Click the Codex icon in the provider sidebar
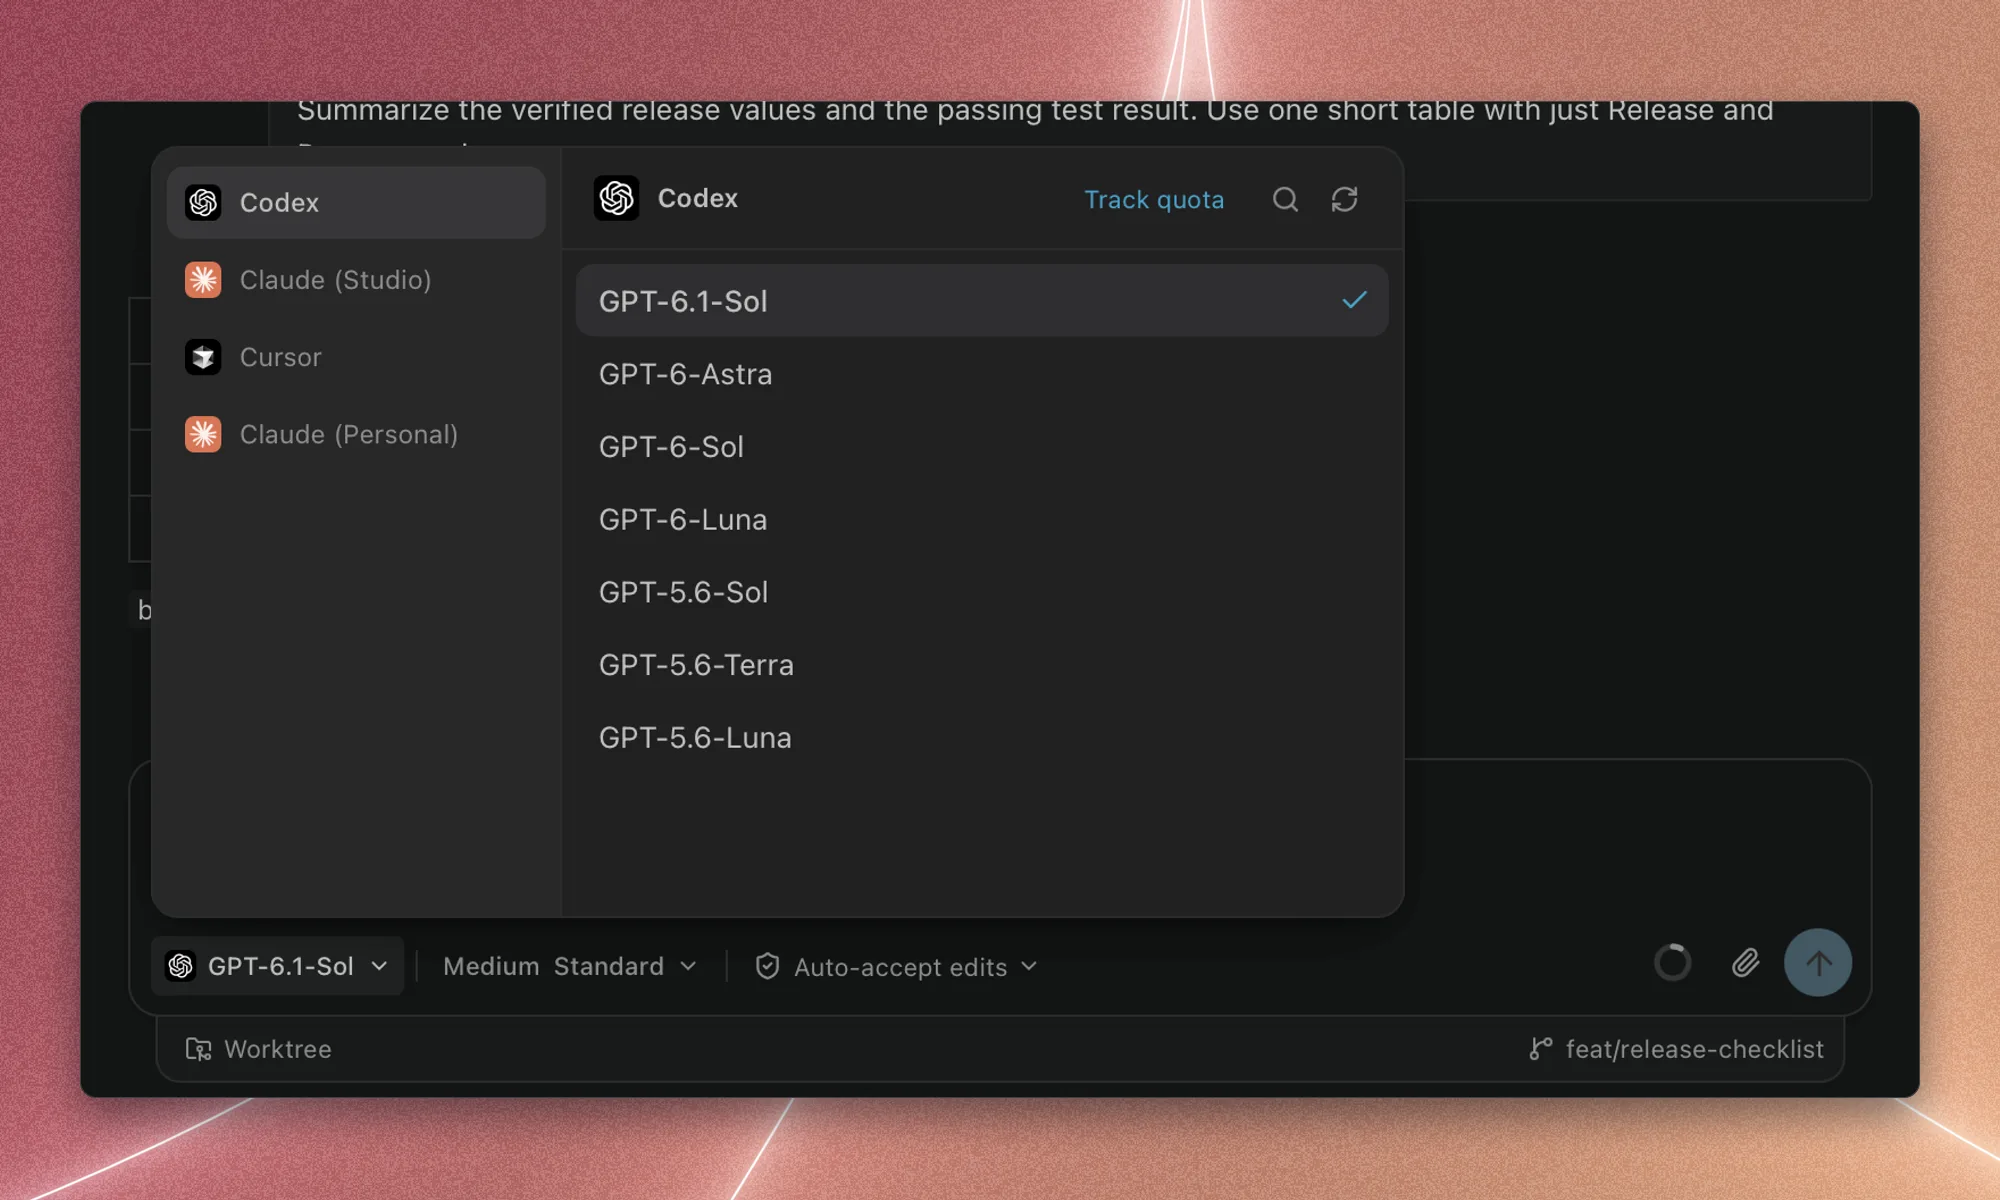Image resolution: width=2000 pixels, height=1200 pixels. tap(203, 202)
